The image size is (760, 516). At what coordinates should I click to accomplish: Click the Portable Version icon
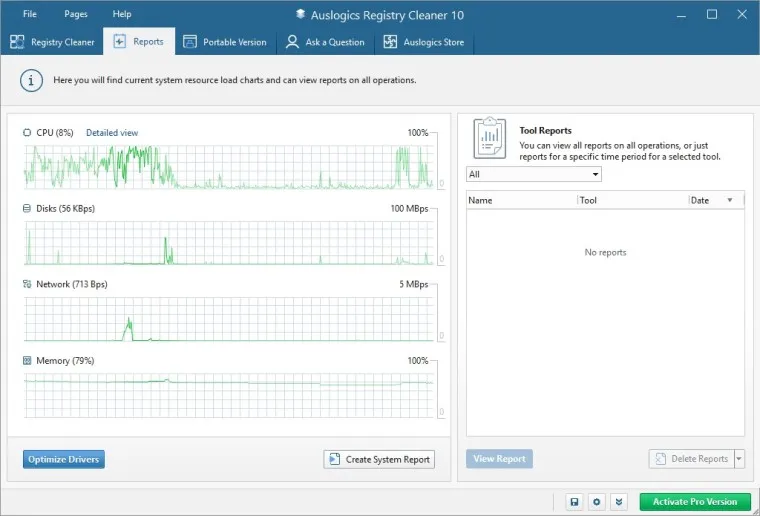tap(190, 42)
